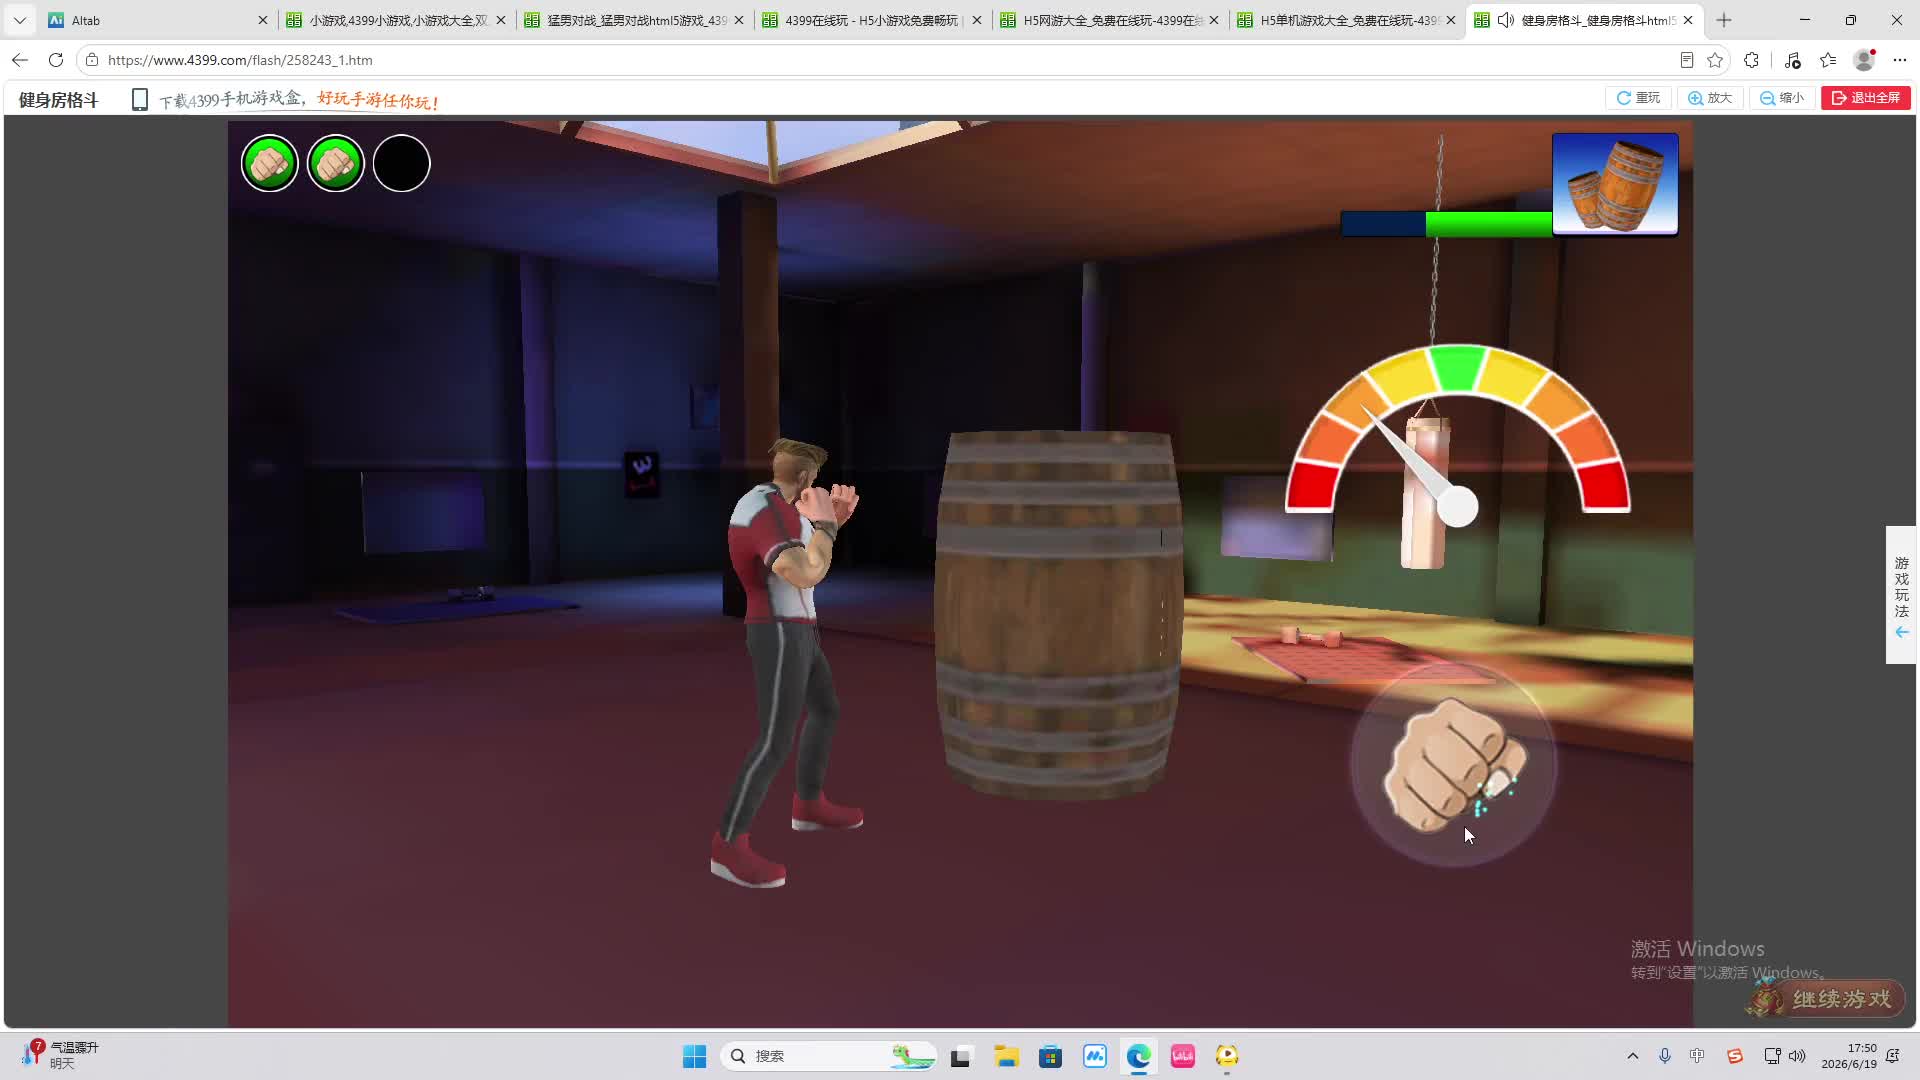
Task: Click the 缩小 zoom-out button
Action: [x=1782, y=98]
